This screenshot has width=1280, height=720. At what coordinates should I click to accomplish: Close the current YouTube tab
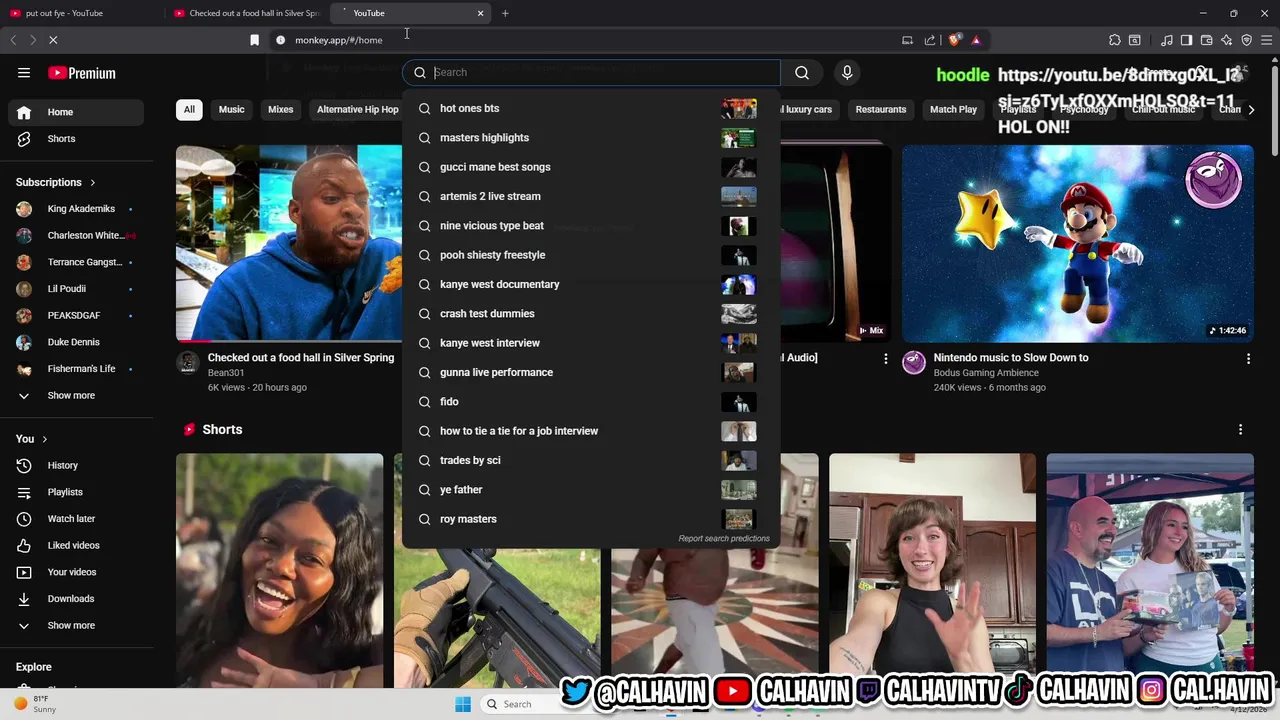(x=480, y=13)
